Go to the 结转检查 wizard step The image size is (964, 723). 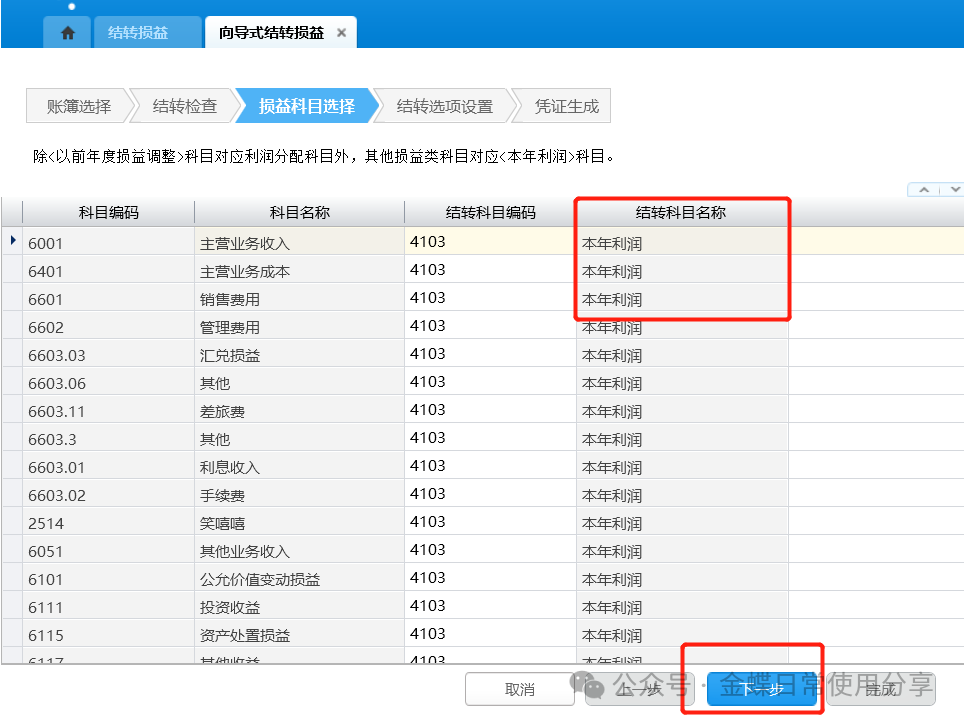click(x=184, y=106)
